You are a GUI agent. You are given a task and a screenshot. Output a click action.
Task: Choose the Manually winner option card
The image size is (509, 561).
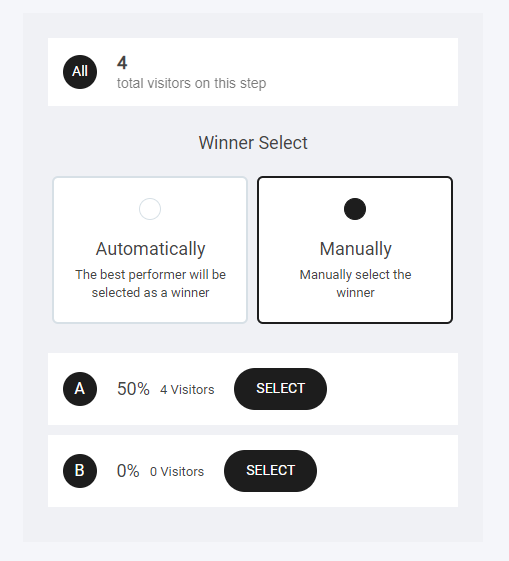pyautogui.click(x=355, y=250)
